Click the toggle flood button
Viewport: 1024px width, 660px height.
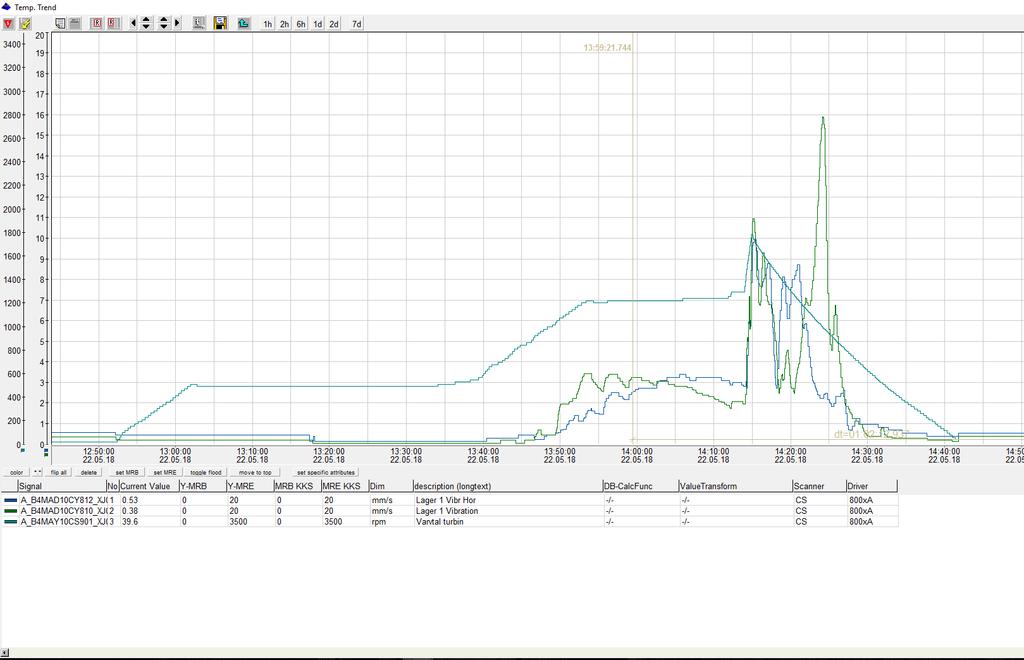tap(206, 472)
